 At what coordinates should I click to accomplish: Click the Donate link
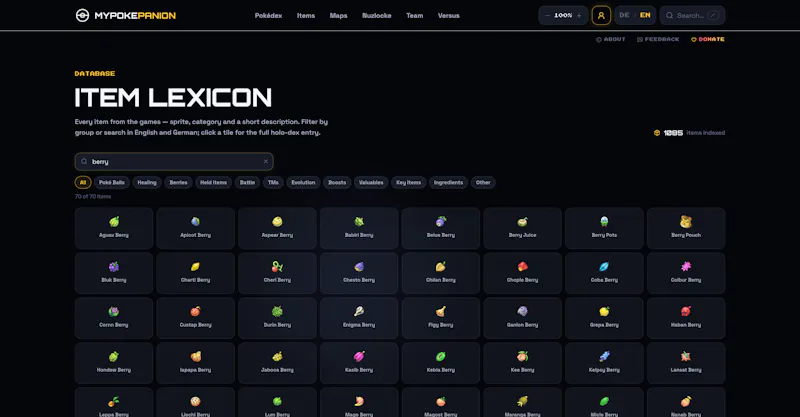pyautogui.click(x=708, y=39)
